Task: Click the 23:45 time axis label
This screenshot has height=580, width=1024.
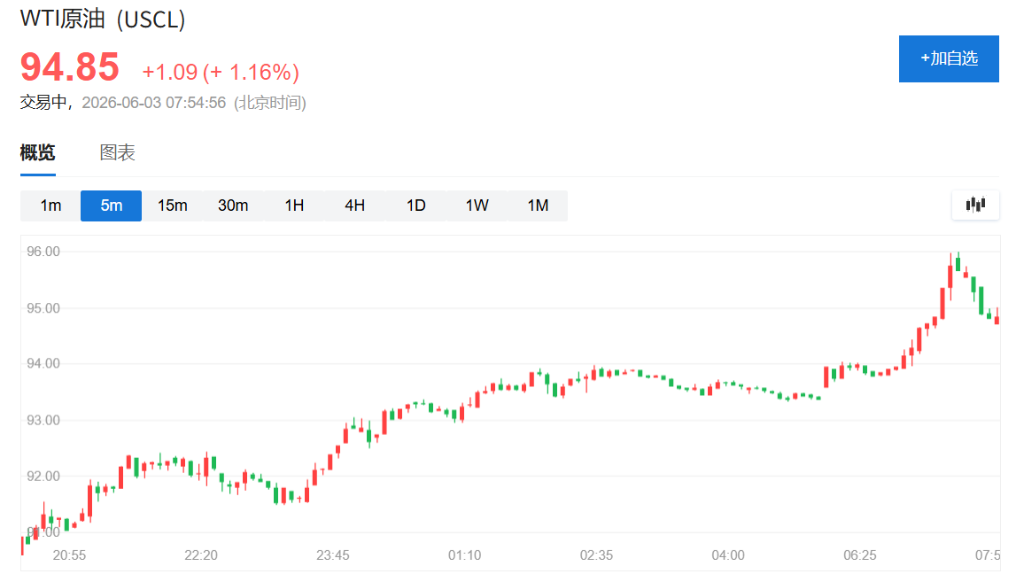Action: [332, 555]
